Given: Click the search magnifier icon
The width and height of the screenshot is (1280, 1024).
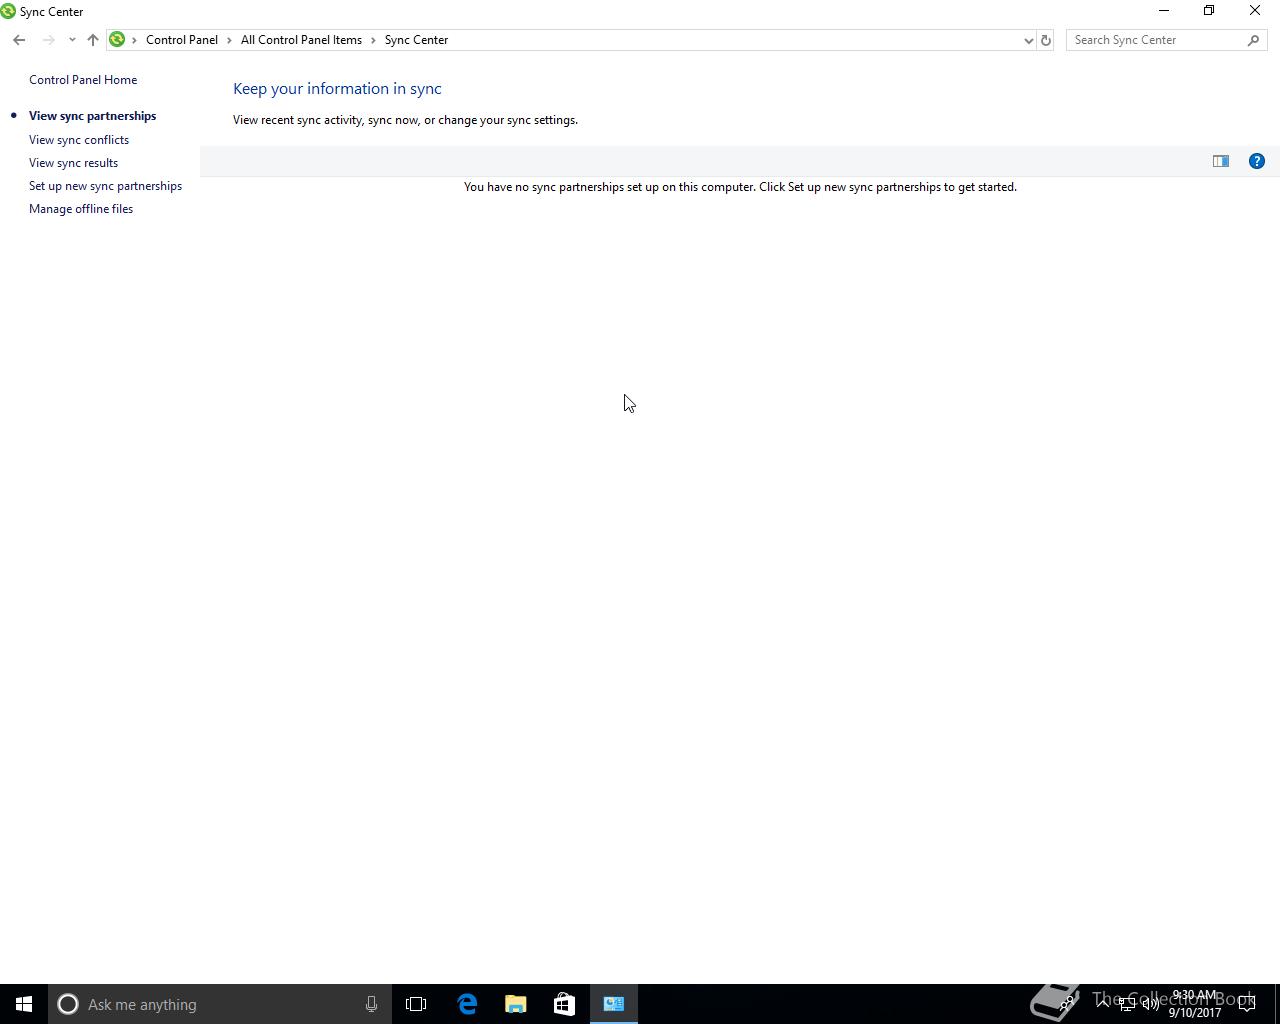Looking at the screenshot, I should pyautogui.click(x=1254, y=40).
